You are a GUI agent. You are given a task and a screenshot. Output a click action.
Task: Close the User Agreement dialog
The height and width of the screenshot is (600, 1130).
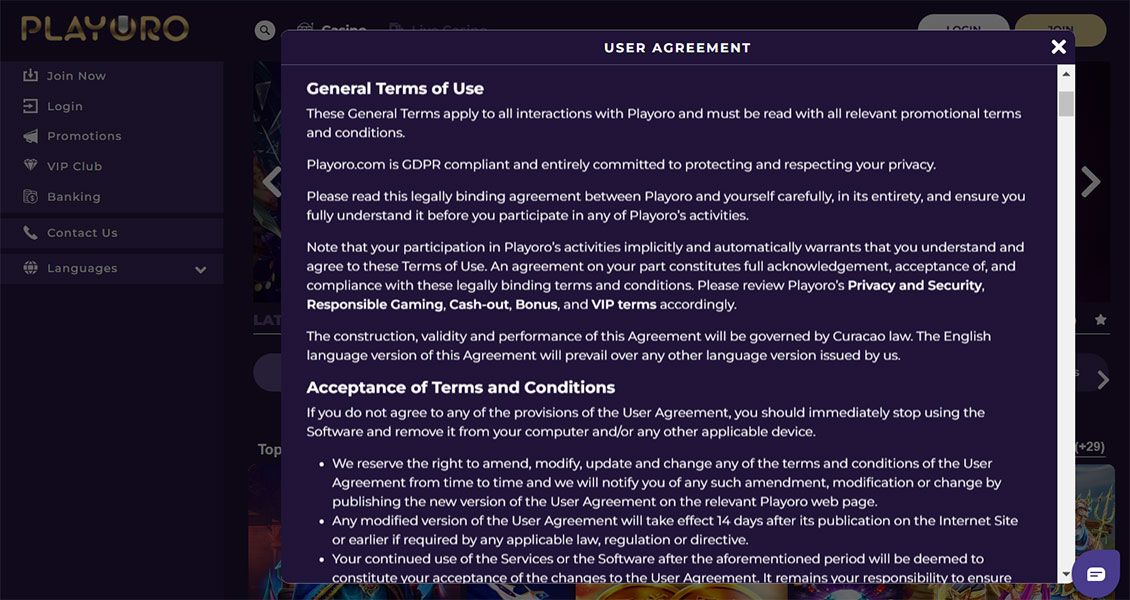(x=1058, y=47)
